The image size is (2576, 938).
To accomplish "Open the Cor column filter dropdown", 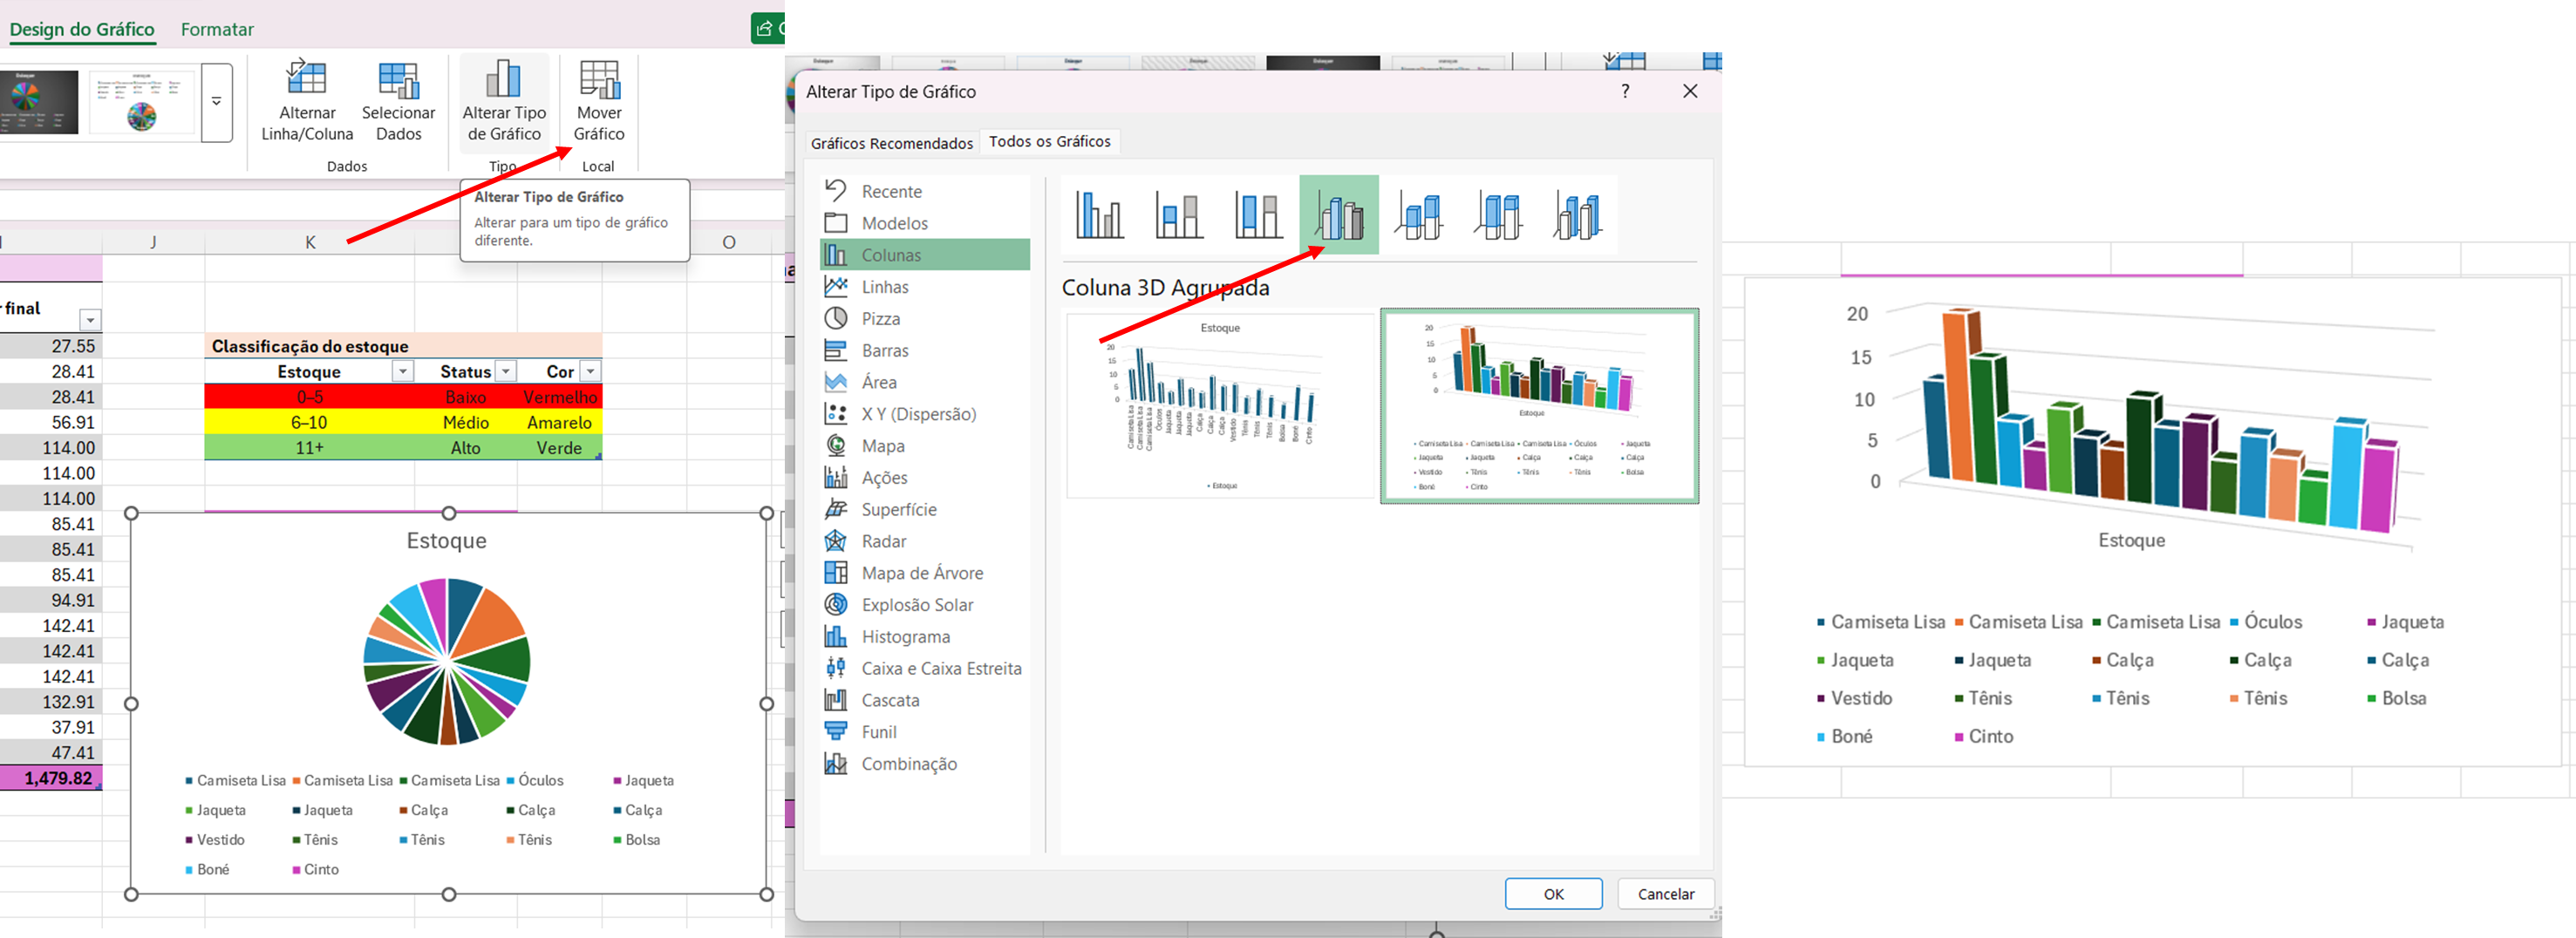I will (x=591, y=372).
